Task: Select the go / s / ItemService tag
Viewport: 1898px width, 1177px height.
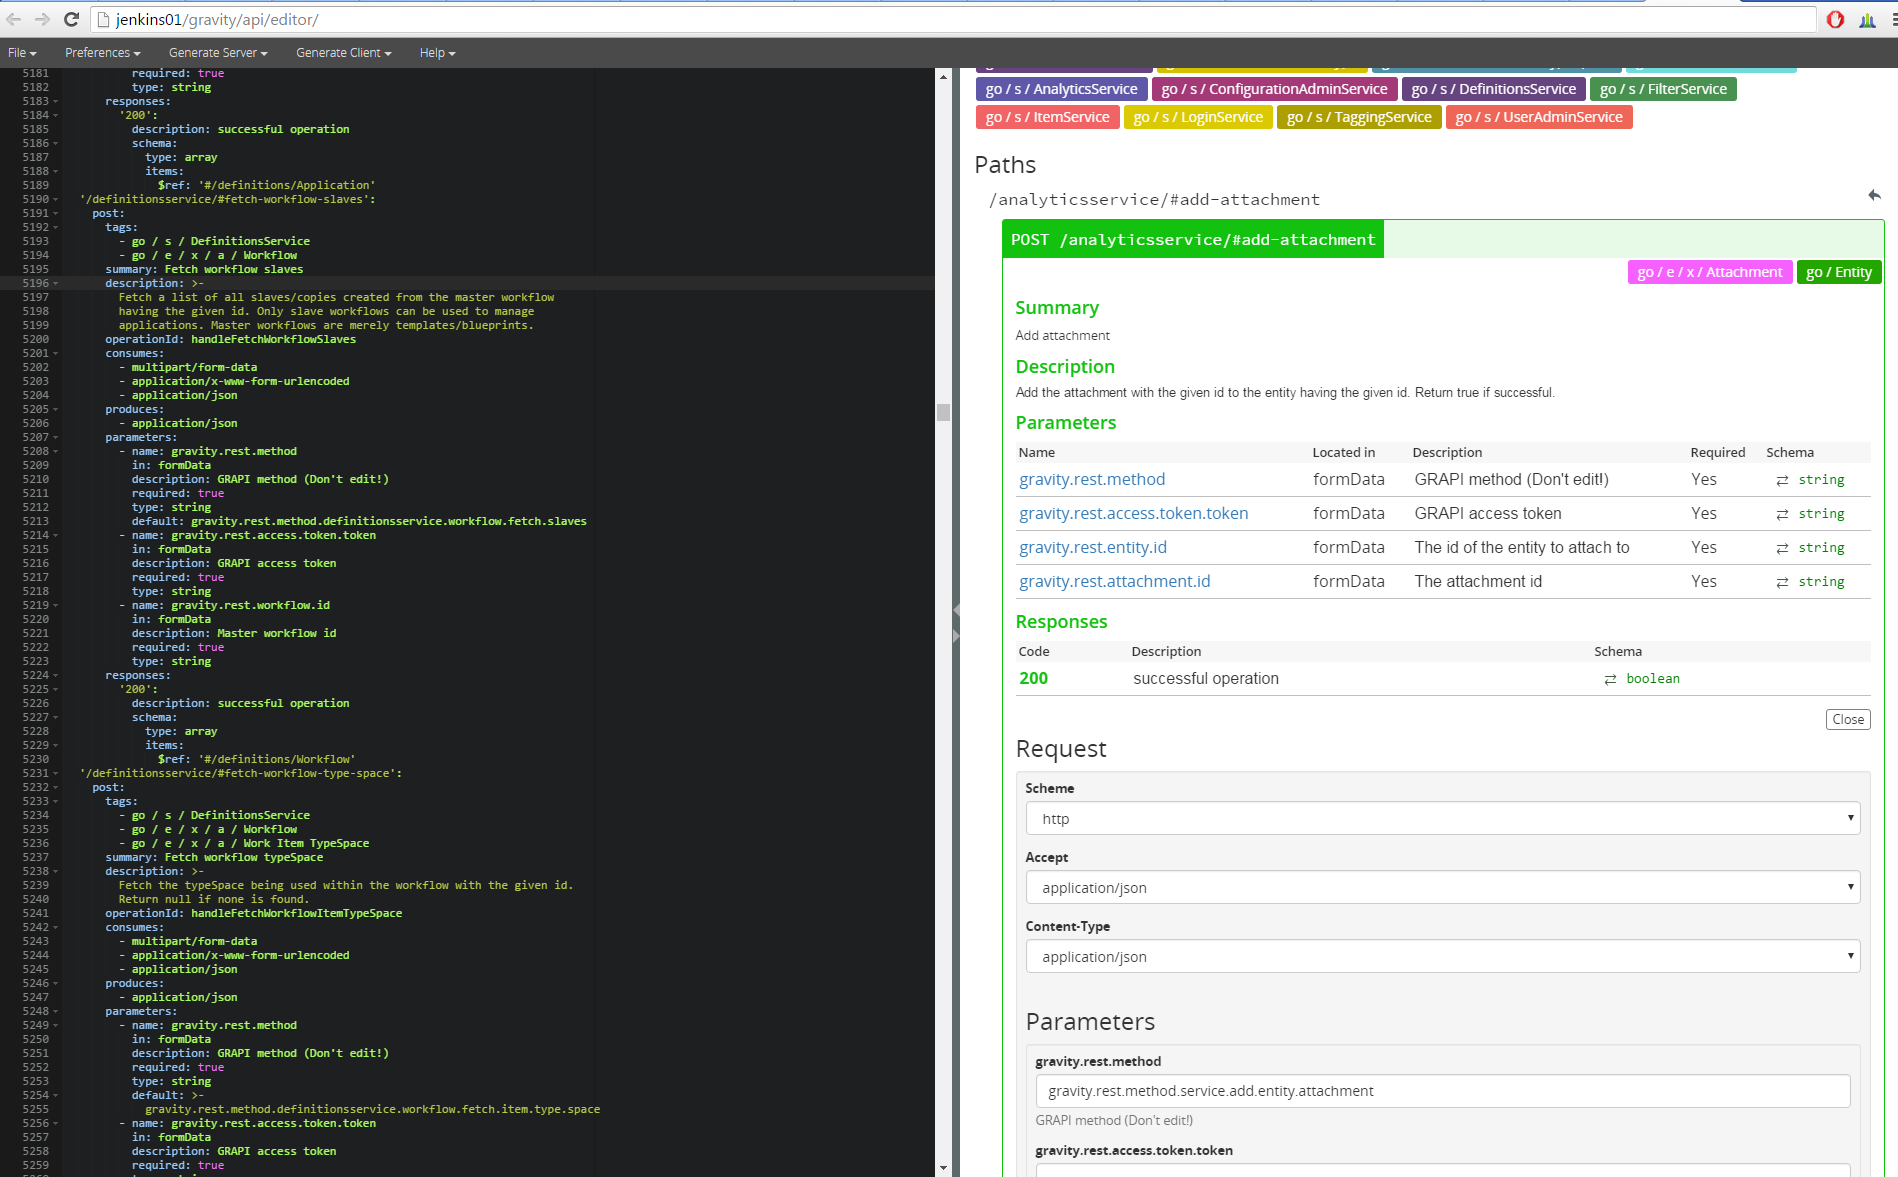Action: (x=1047, y=117)
